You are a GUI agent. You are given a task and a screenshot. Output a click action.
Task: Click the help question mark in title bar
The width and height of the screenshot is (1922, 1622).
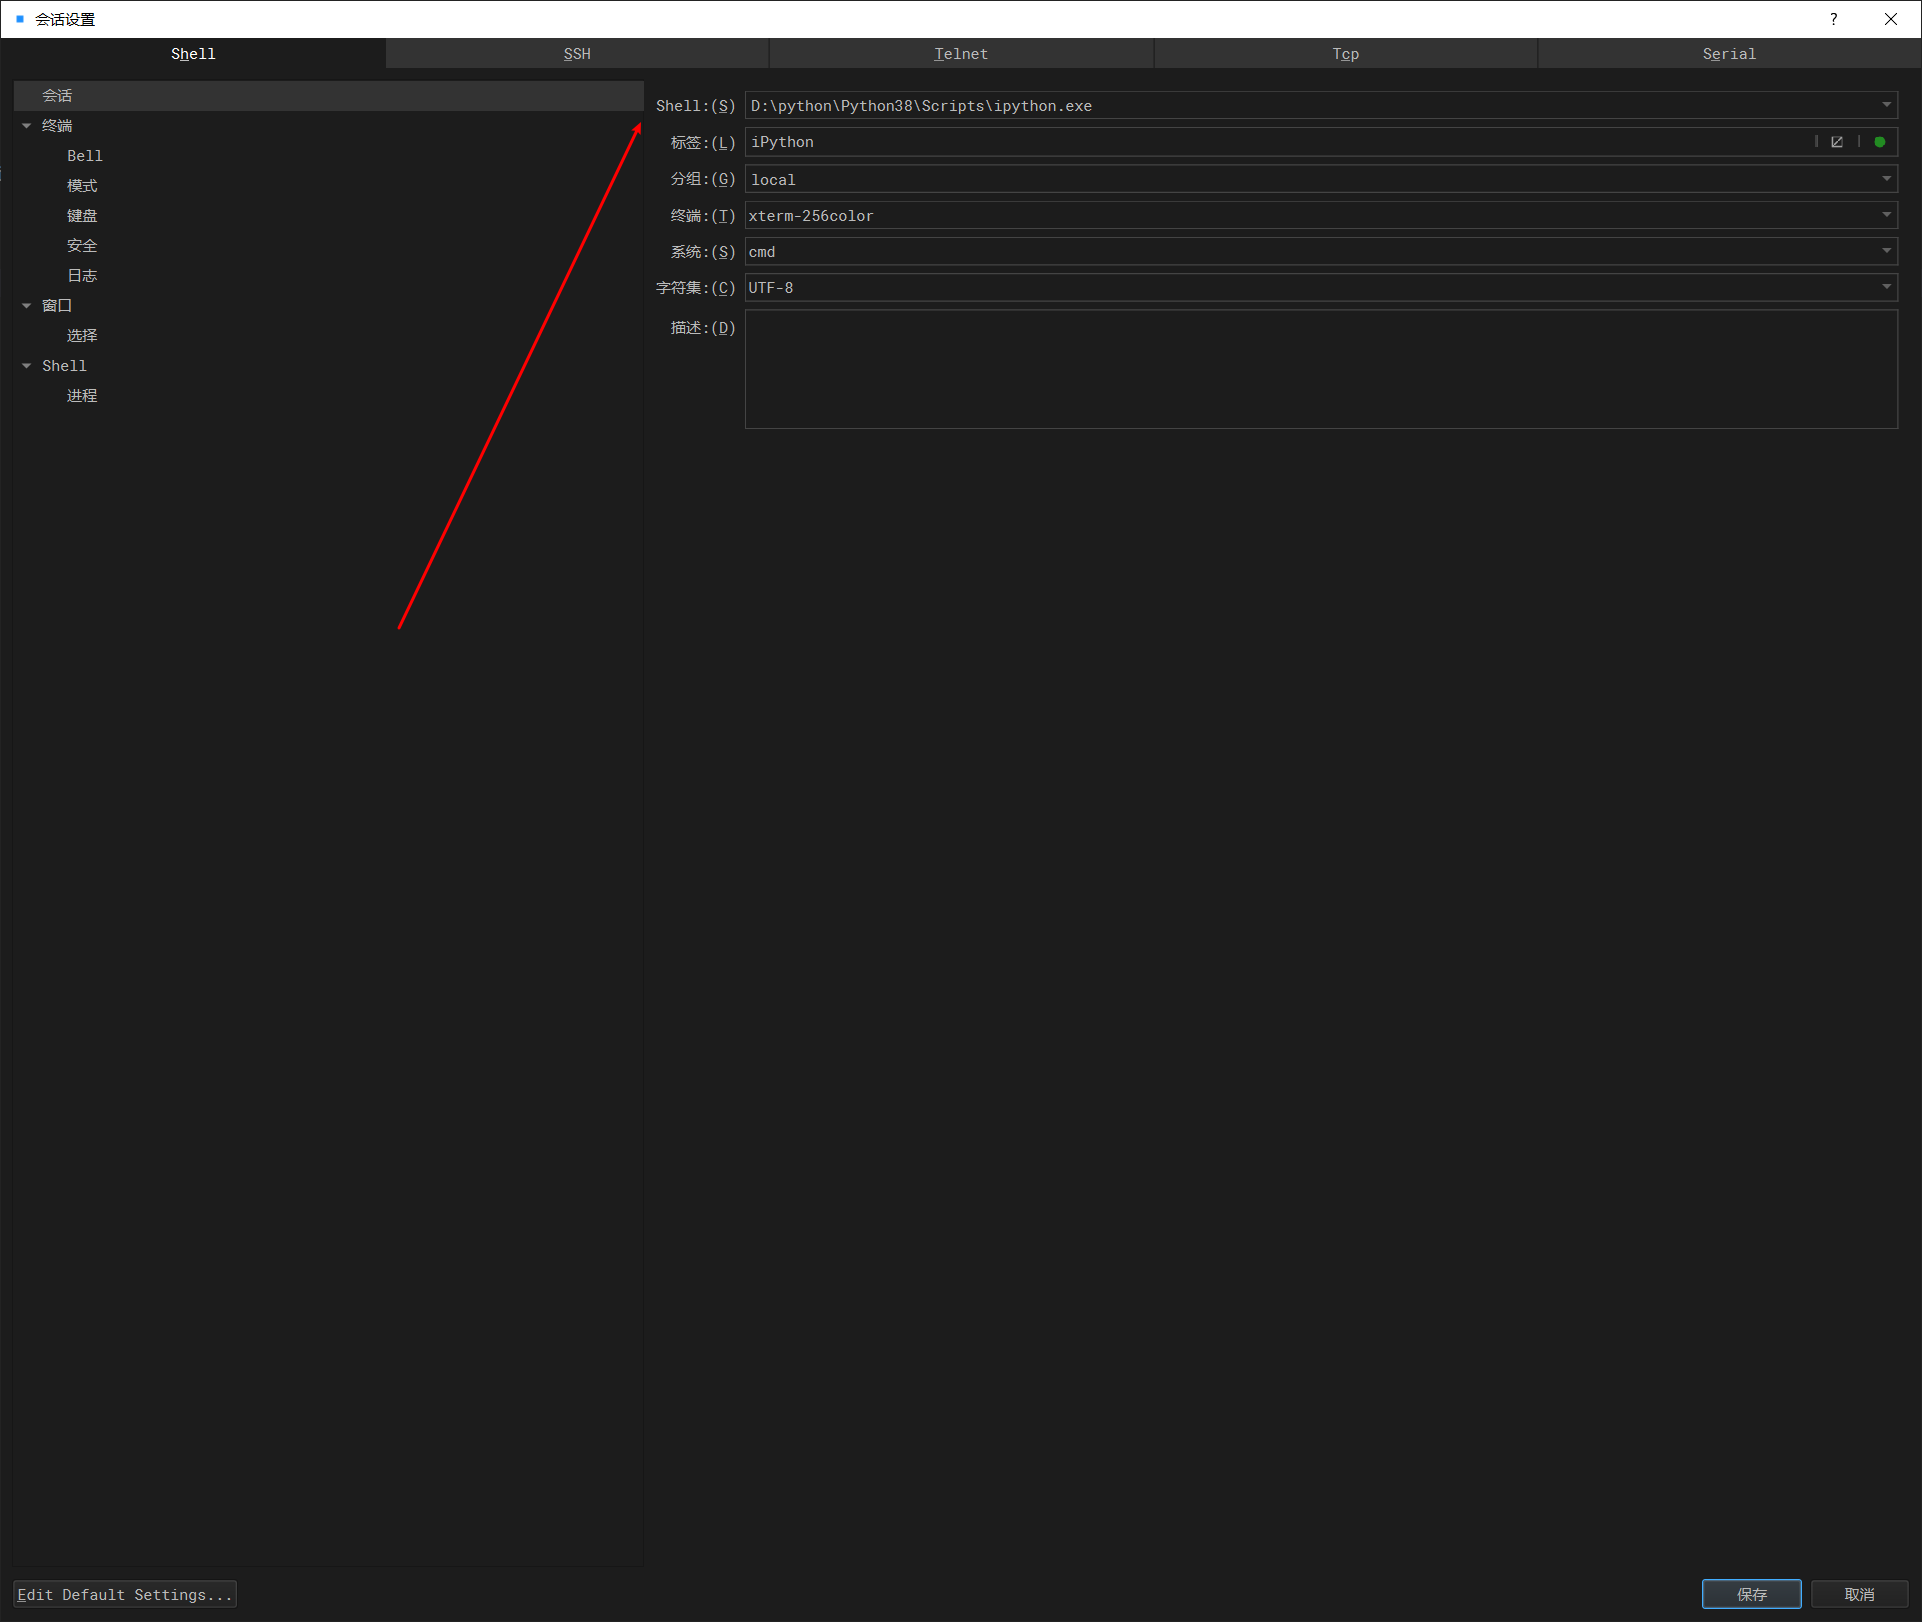(1833, 19)
